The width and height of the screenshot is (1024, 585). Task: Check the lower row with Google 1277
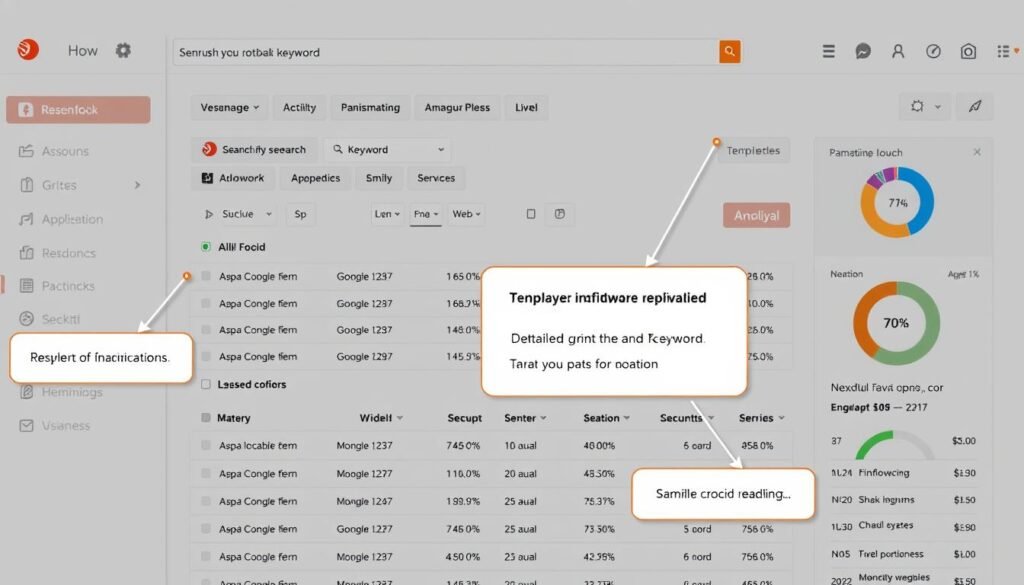[x=206, y=529]
